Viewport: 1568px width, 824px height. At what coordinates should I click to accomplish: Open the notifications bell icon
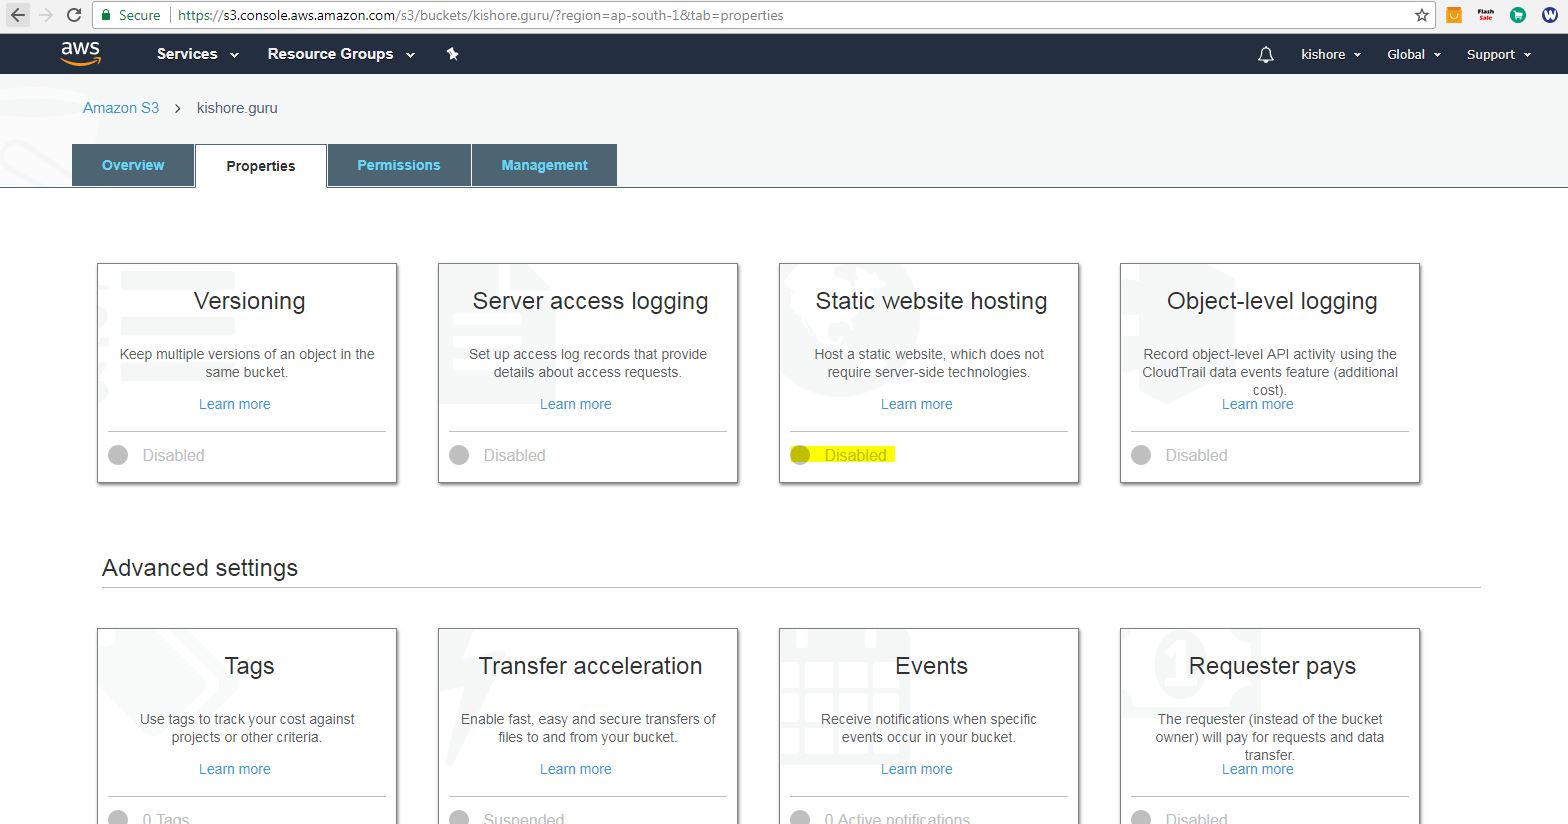(x=1265, y=55)
